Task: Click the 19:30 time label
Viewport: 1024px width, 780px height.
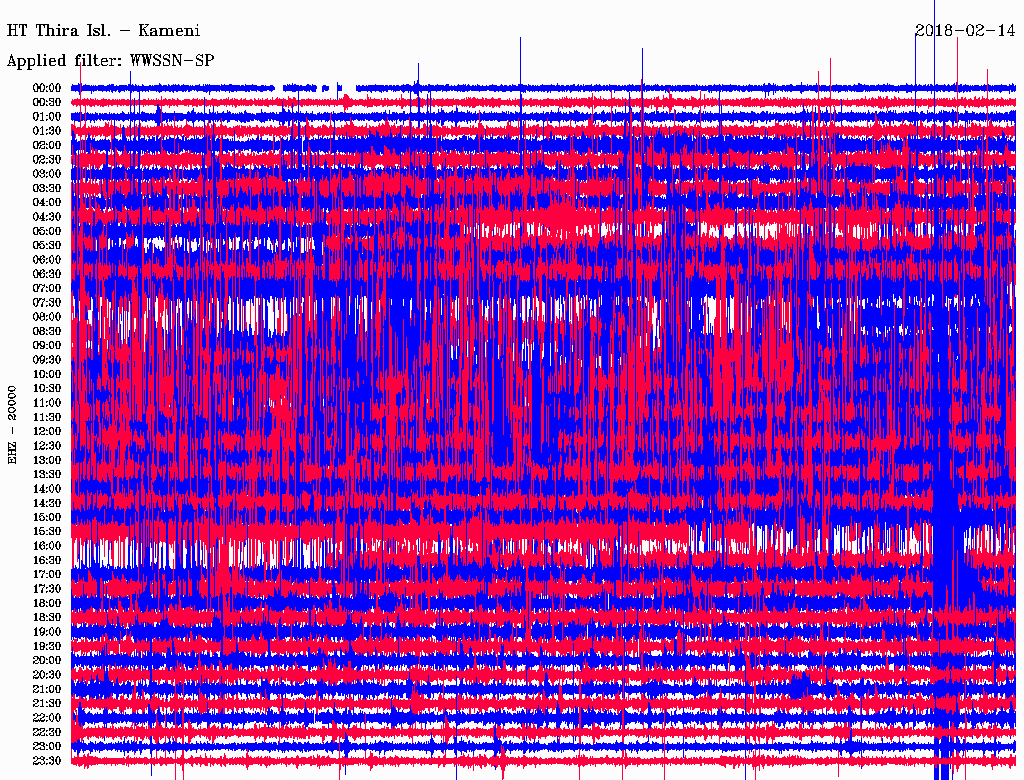Action: 47,646
